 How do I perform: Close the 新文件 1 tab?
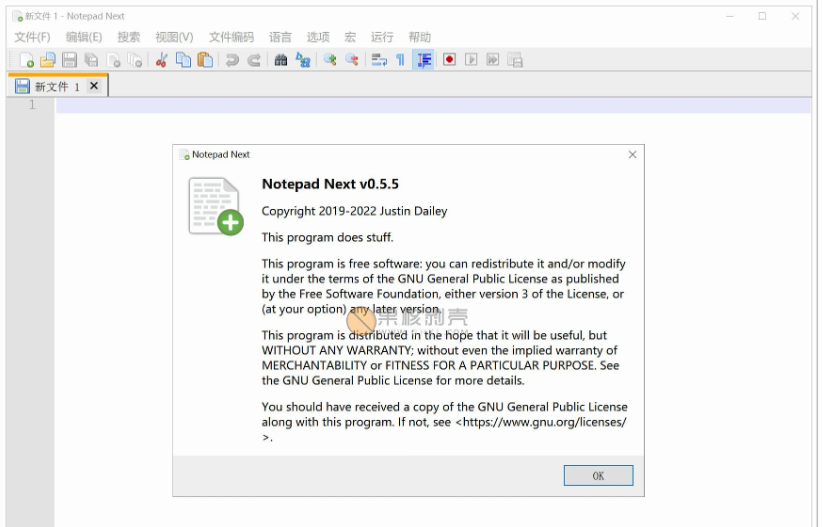pyautogui.click(x=94, y=85)
